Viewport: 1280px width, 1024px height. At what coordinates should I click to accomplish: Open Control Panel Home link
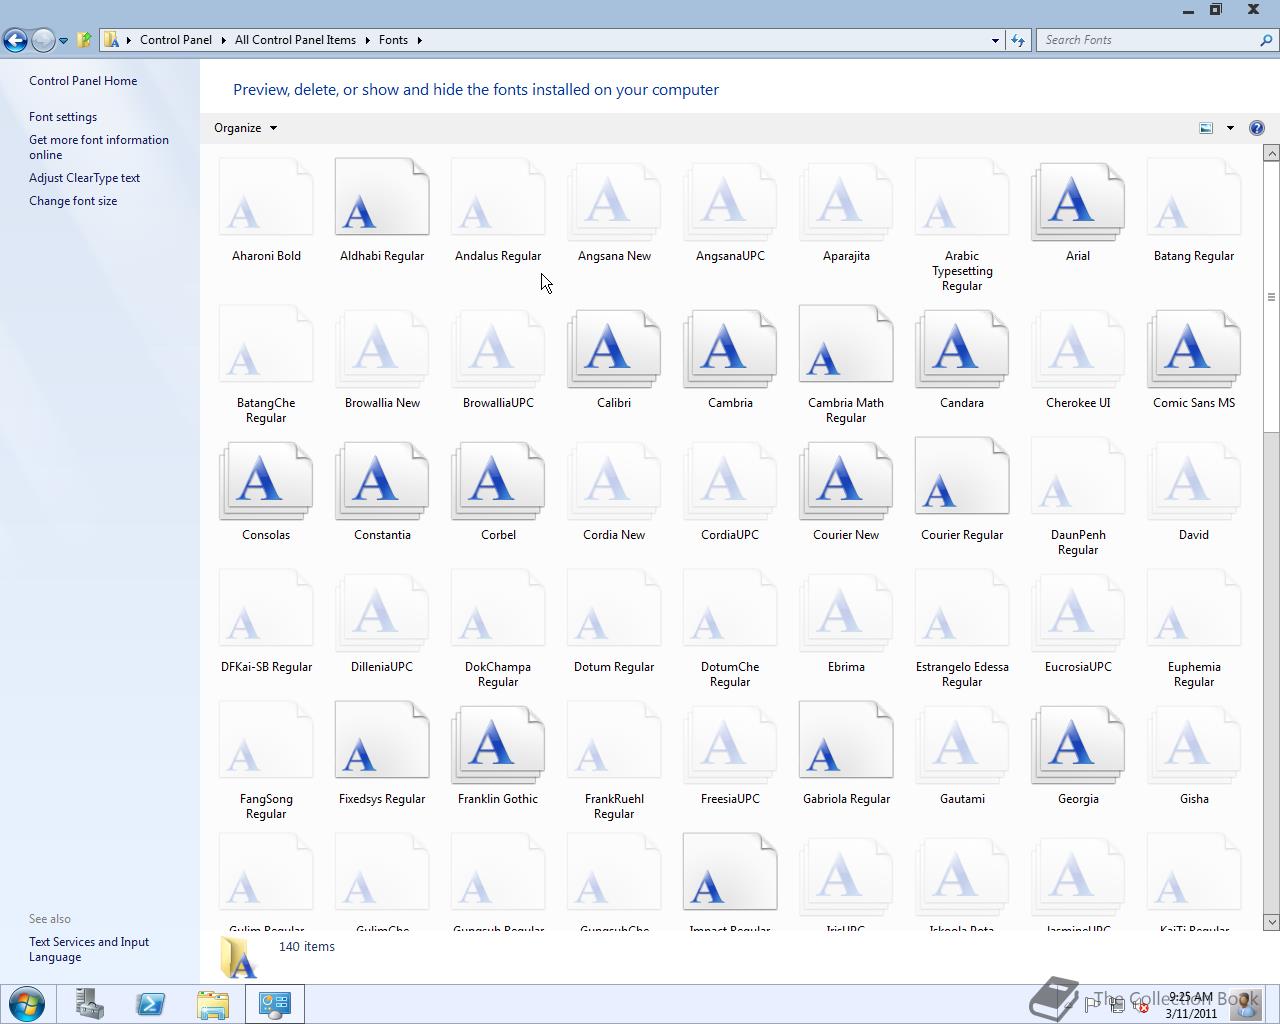coord(83,81)
